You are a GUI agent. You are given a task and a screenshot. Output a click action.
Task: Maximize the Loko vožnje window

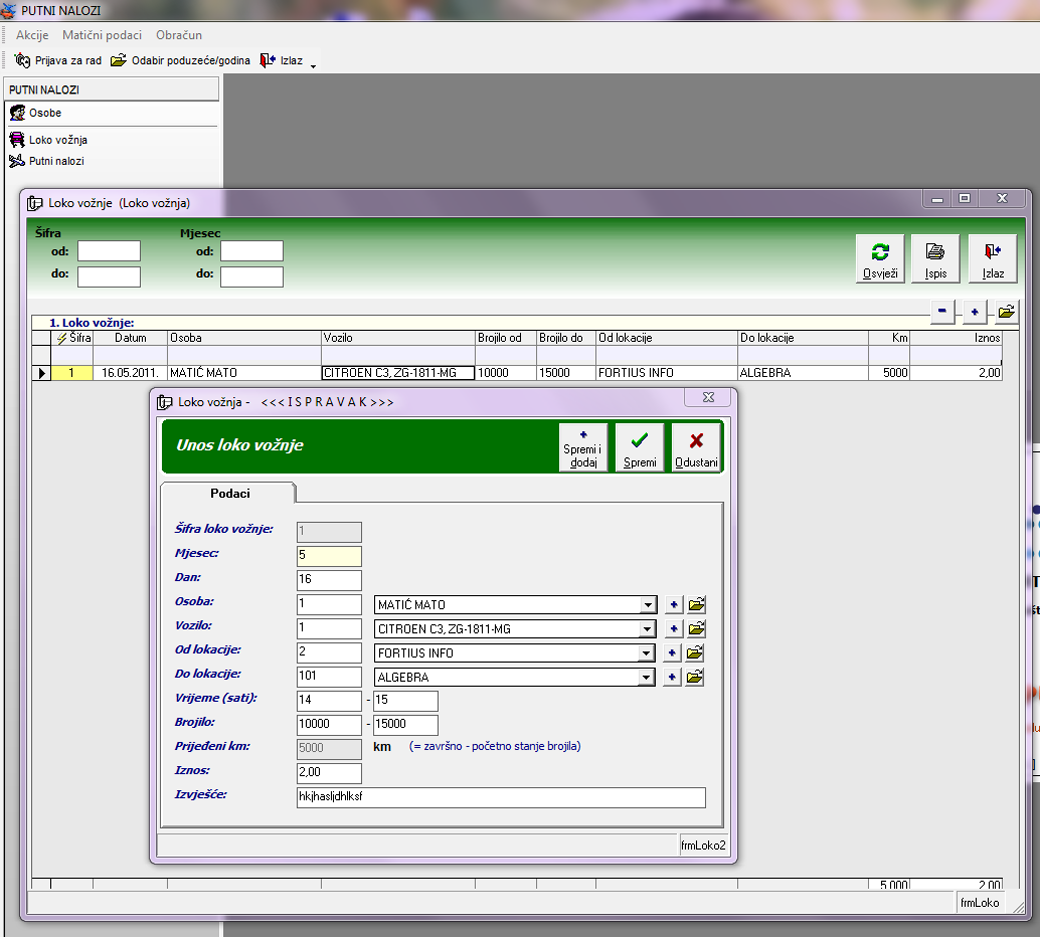(x=964, y=198)
